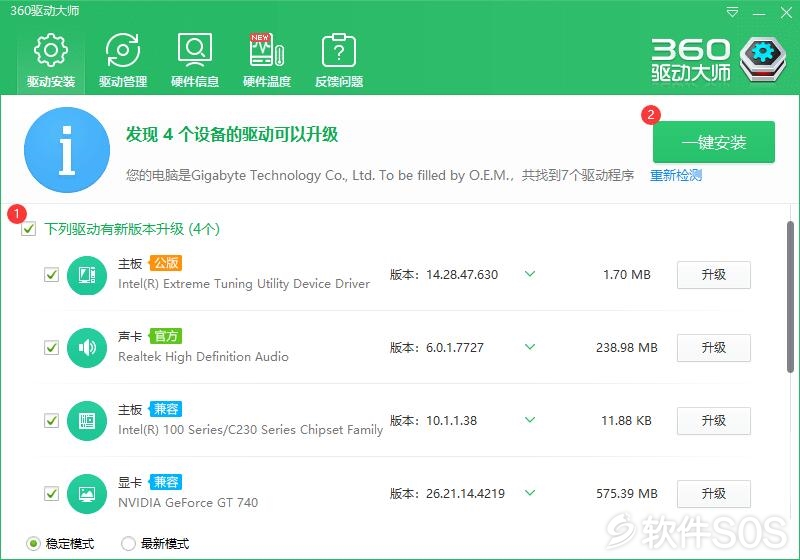Click the 兼容 tag on NVIDIA GeForce row
Viewport: 800px width, 560px height.
point(166,482)
